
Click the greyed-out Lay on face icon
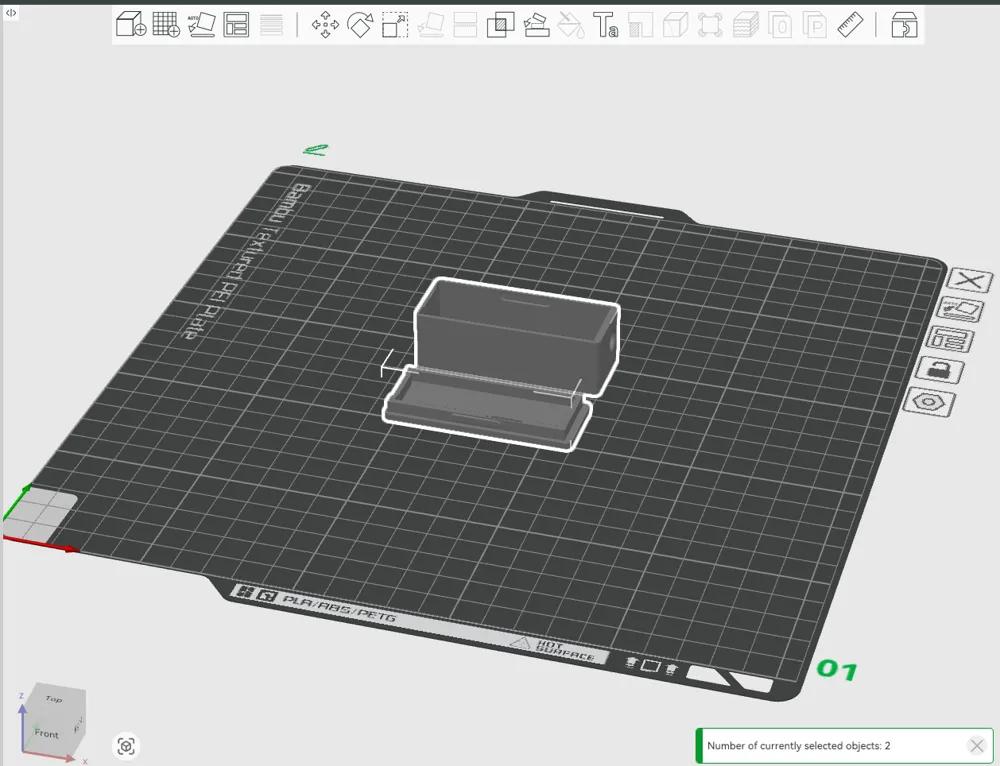430,24
